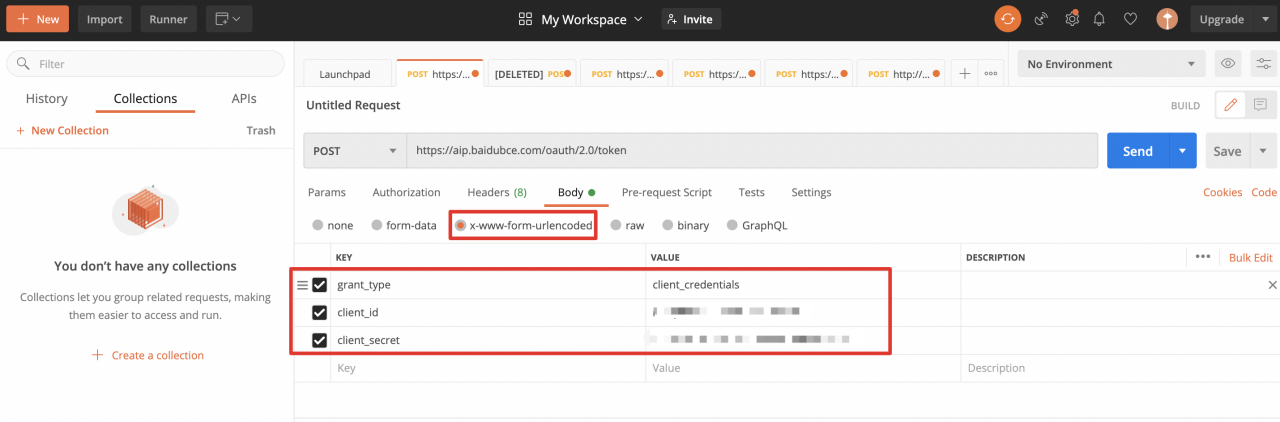Select the binary body type

coord(667,225)
